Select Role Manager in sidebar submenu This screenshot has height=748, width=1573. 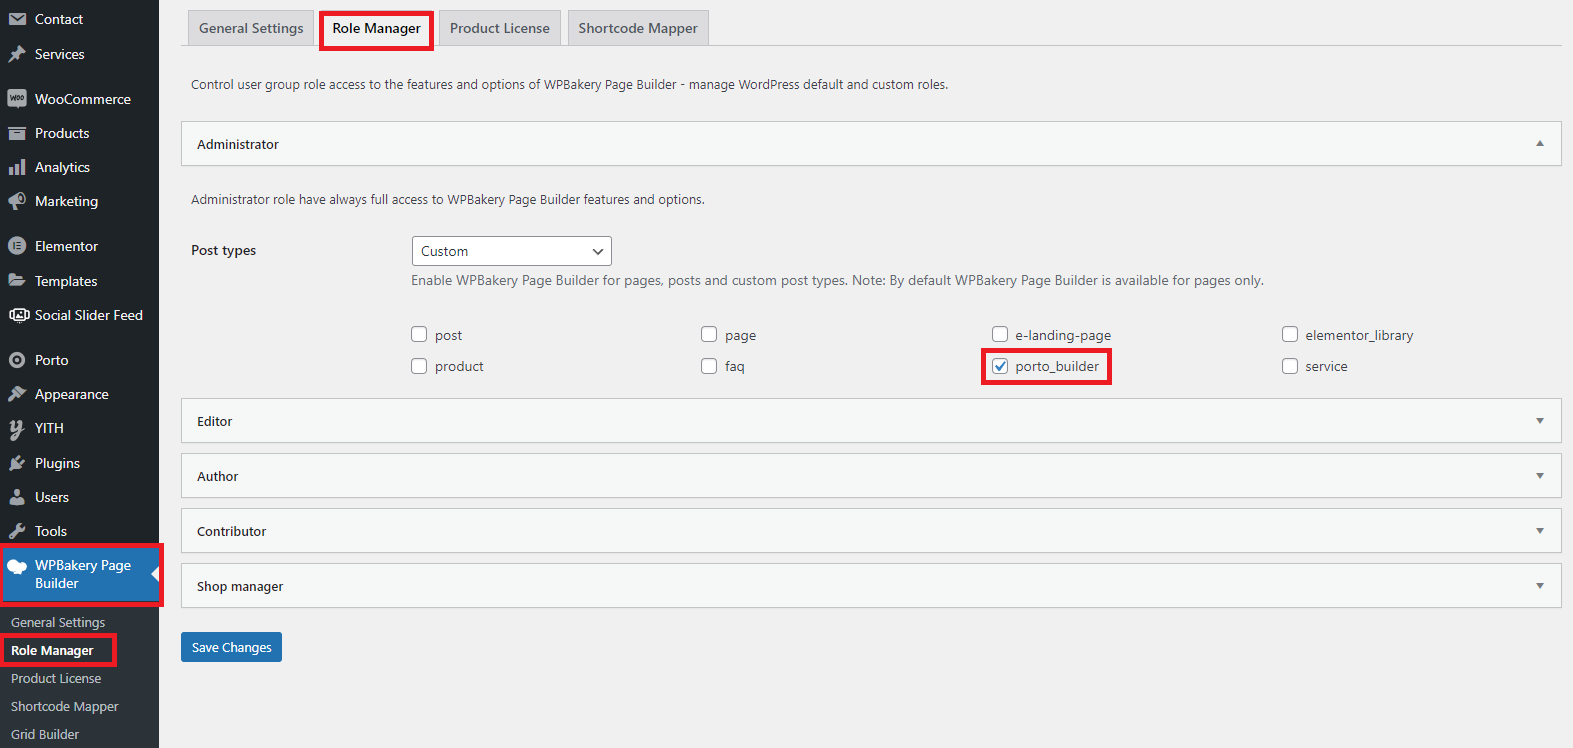click(52, 650)
